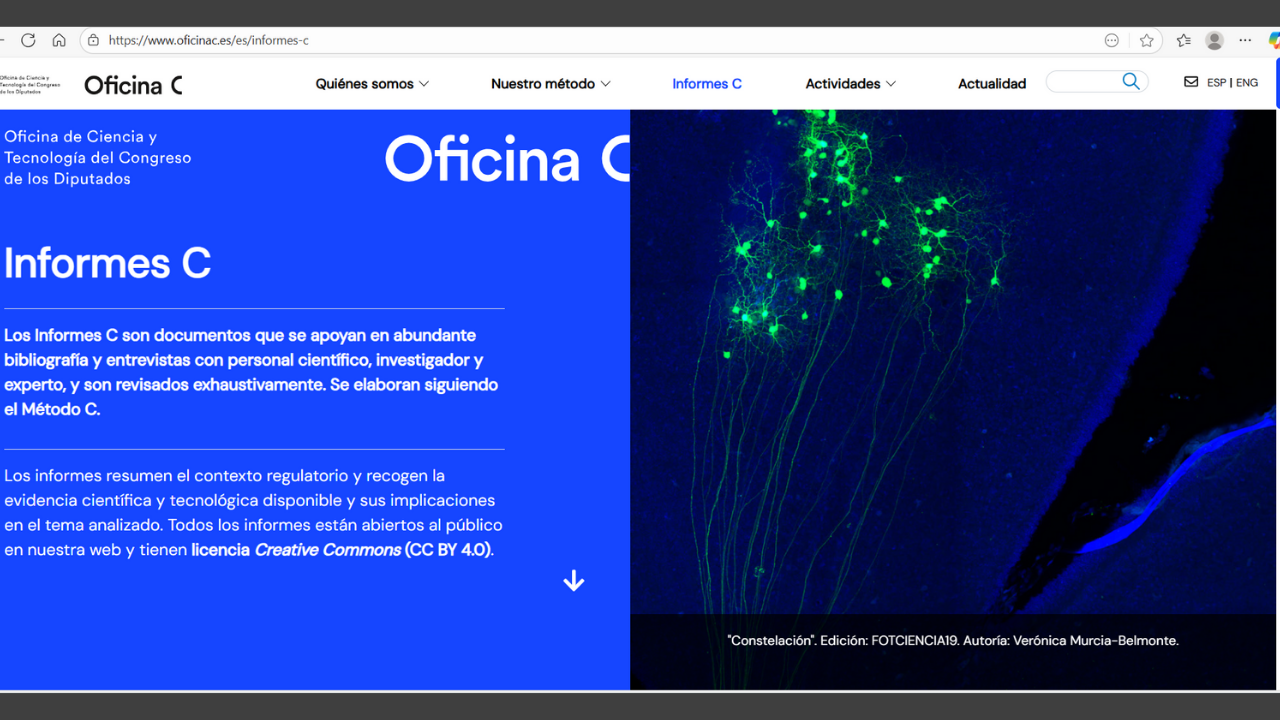Open the envelope contact icon

pyautogui.click(x=1190, y=81)
